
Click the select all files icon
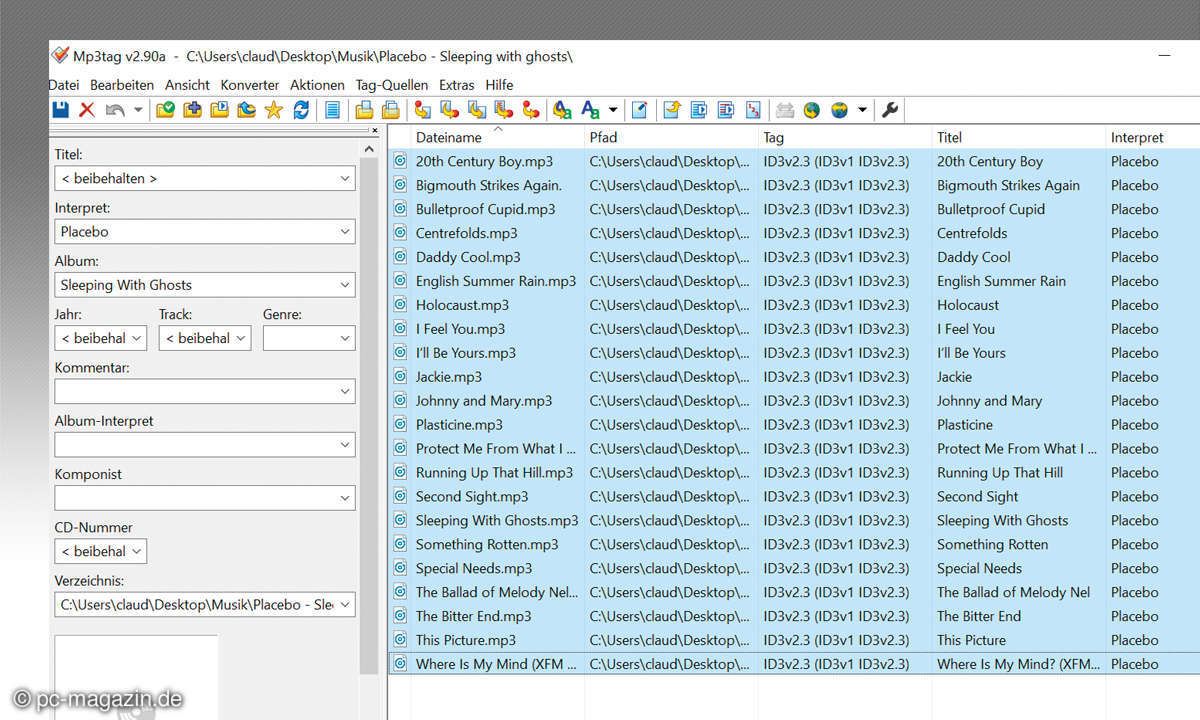(x=333, y=110)
